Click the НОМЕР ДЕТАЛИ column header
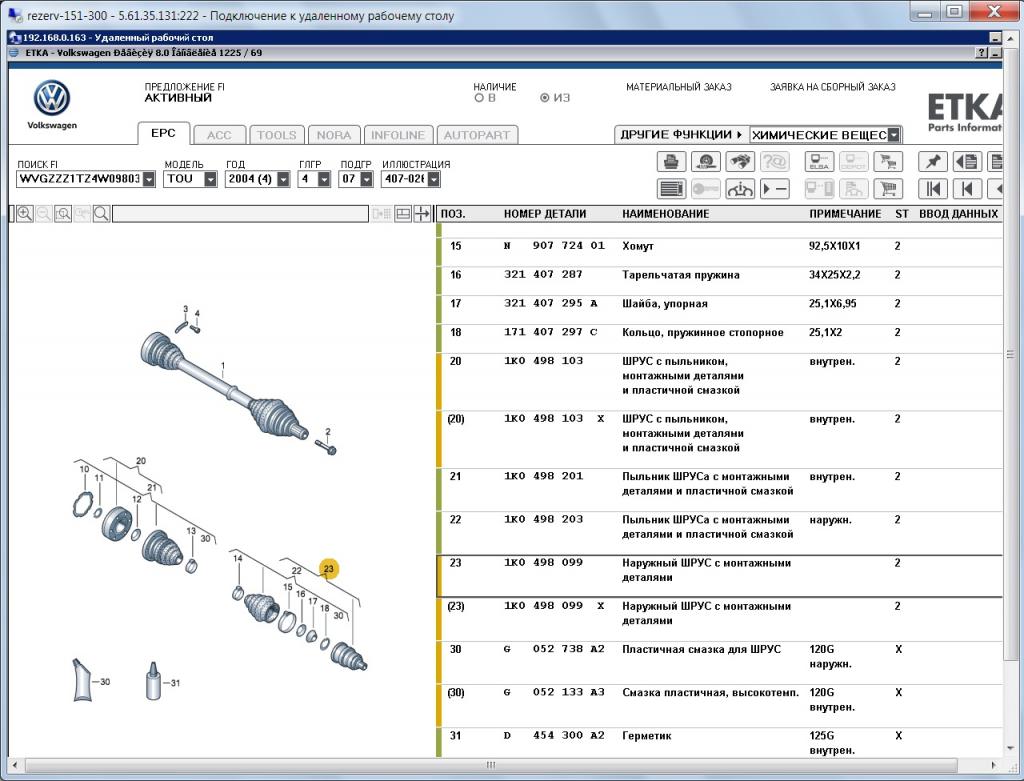This screenshot has width=1024, height=781. click(x=545, y=214)
